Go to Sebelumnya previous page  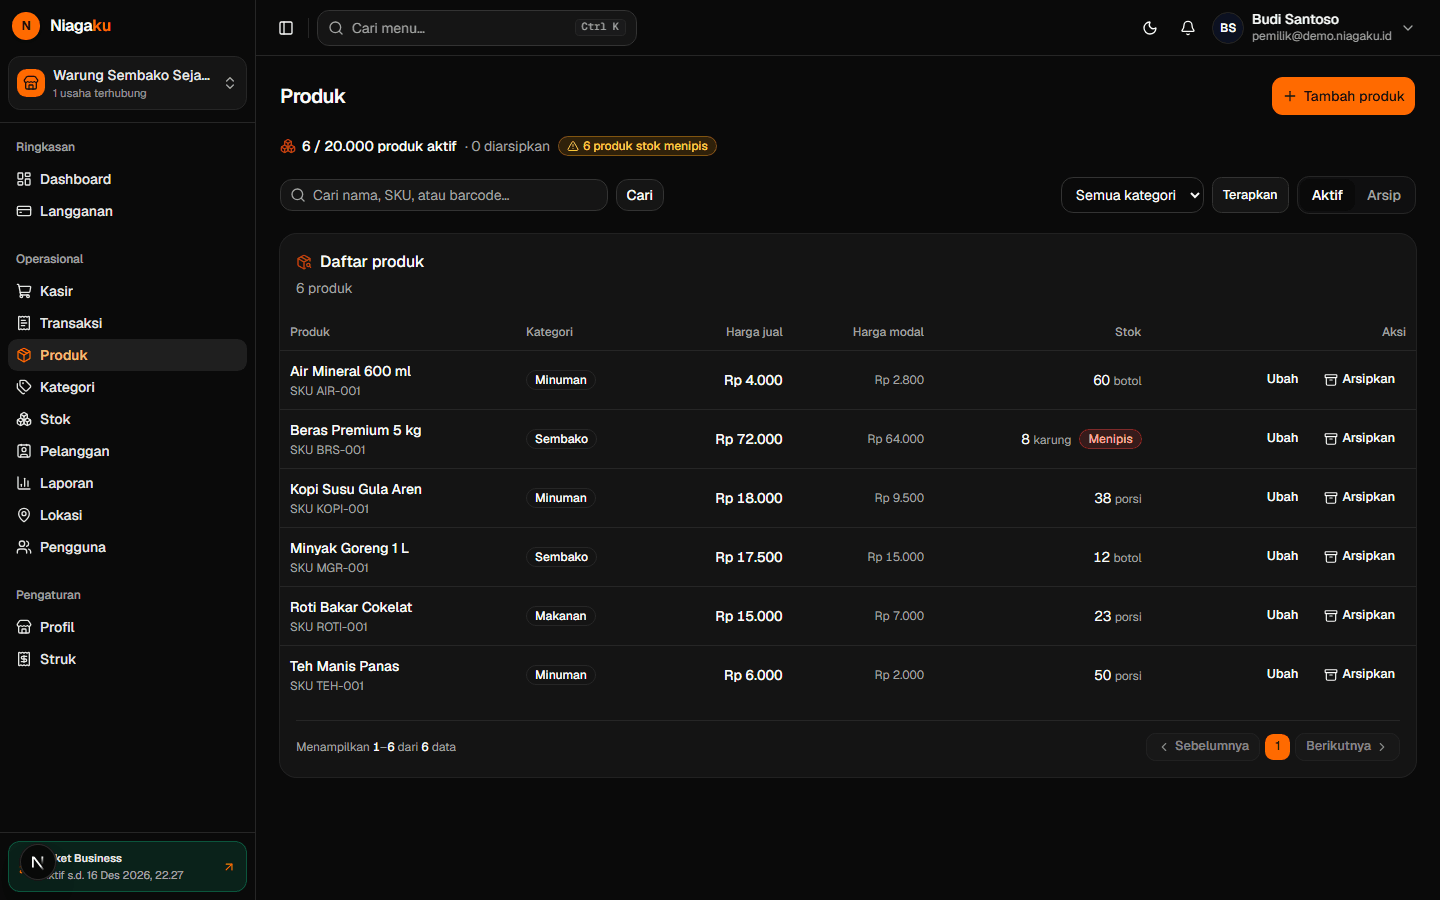[1203, 746]
